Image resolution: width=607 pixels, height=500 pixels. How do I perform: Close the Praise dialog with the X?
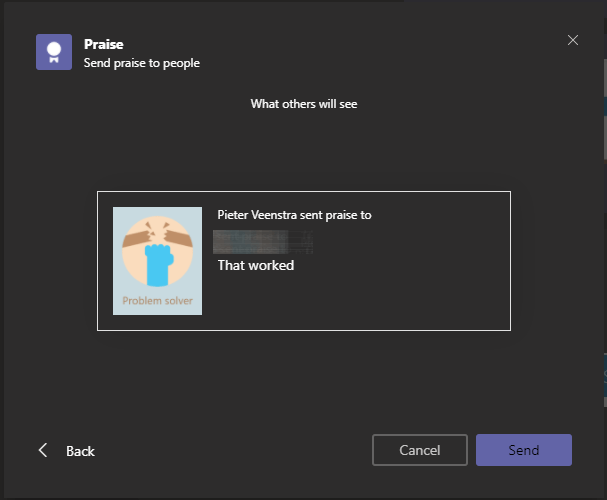tap(573, 40)
